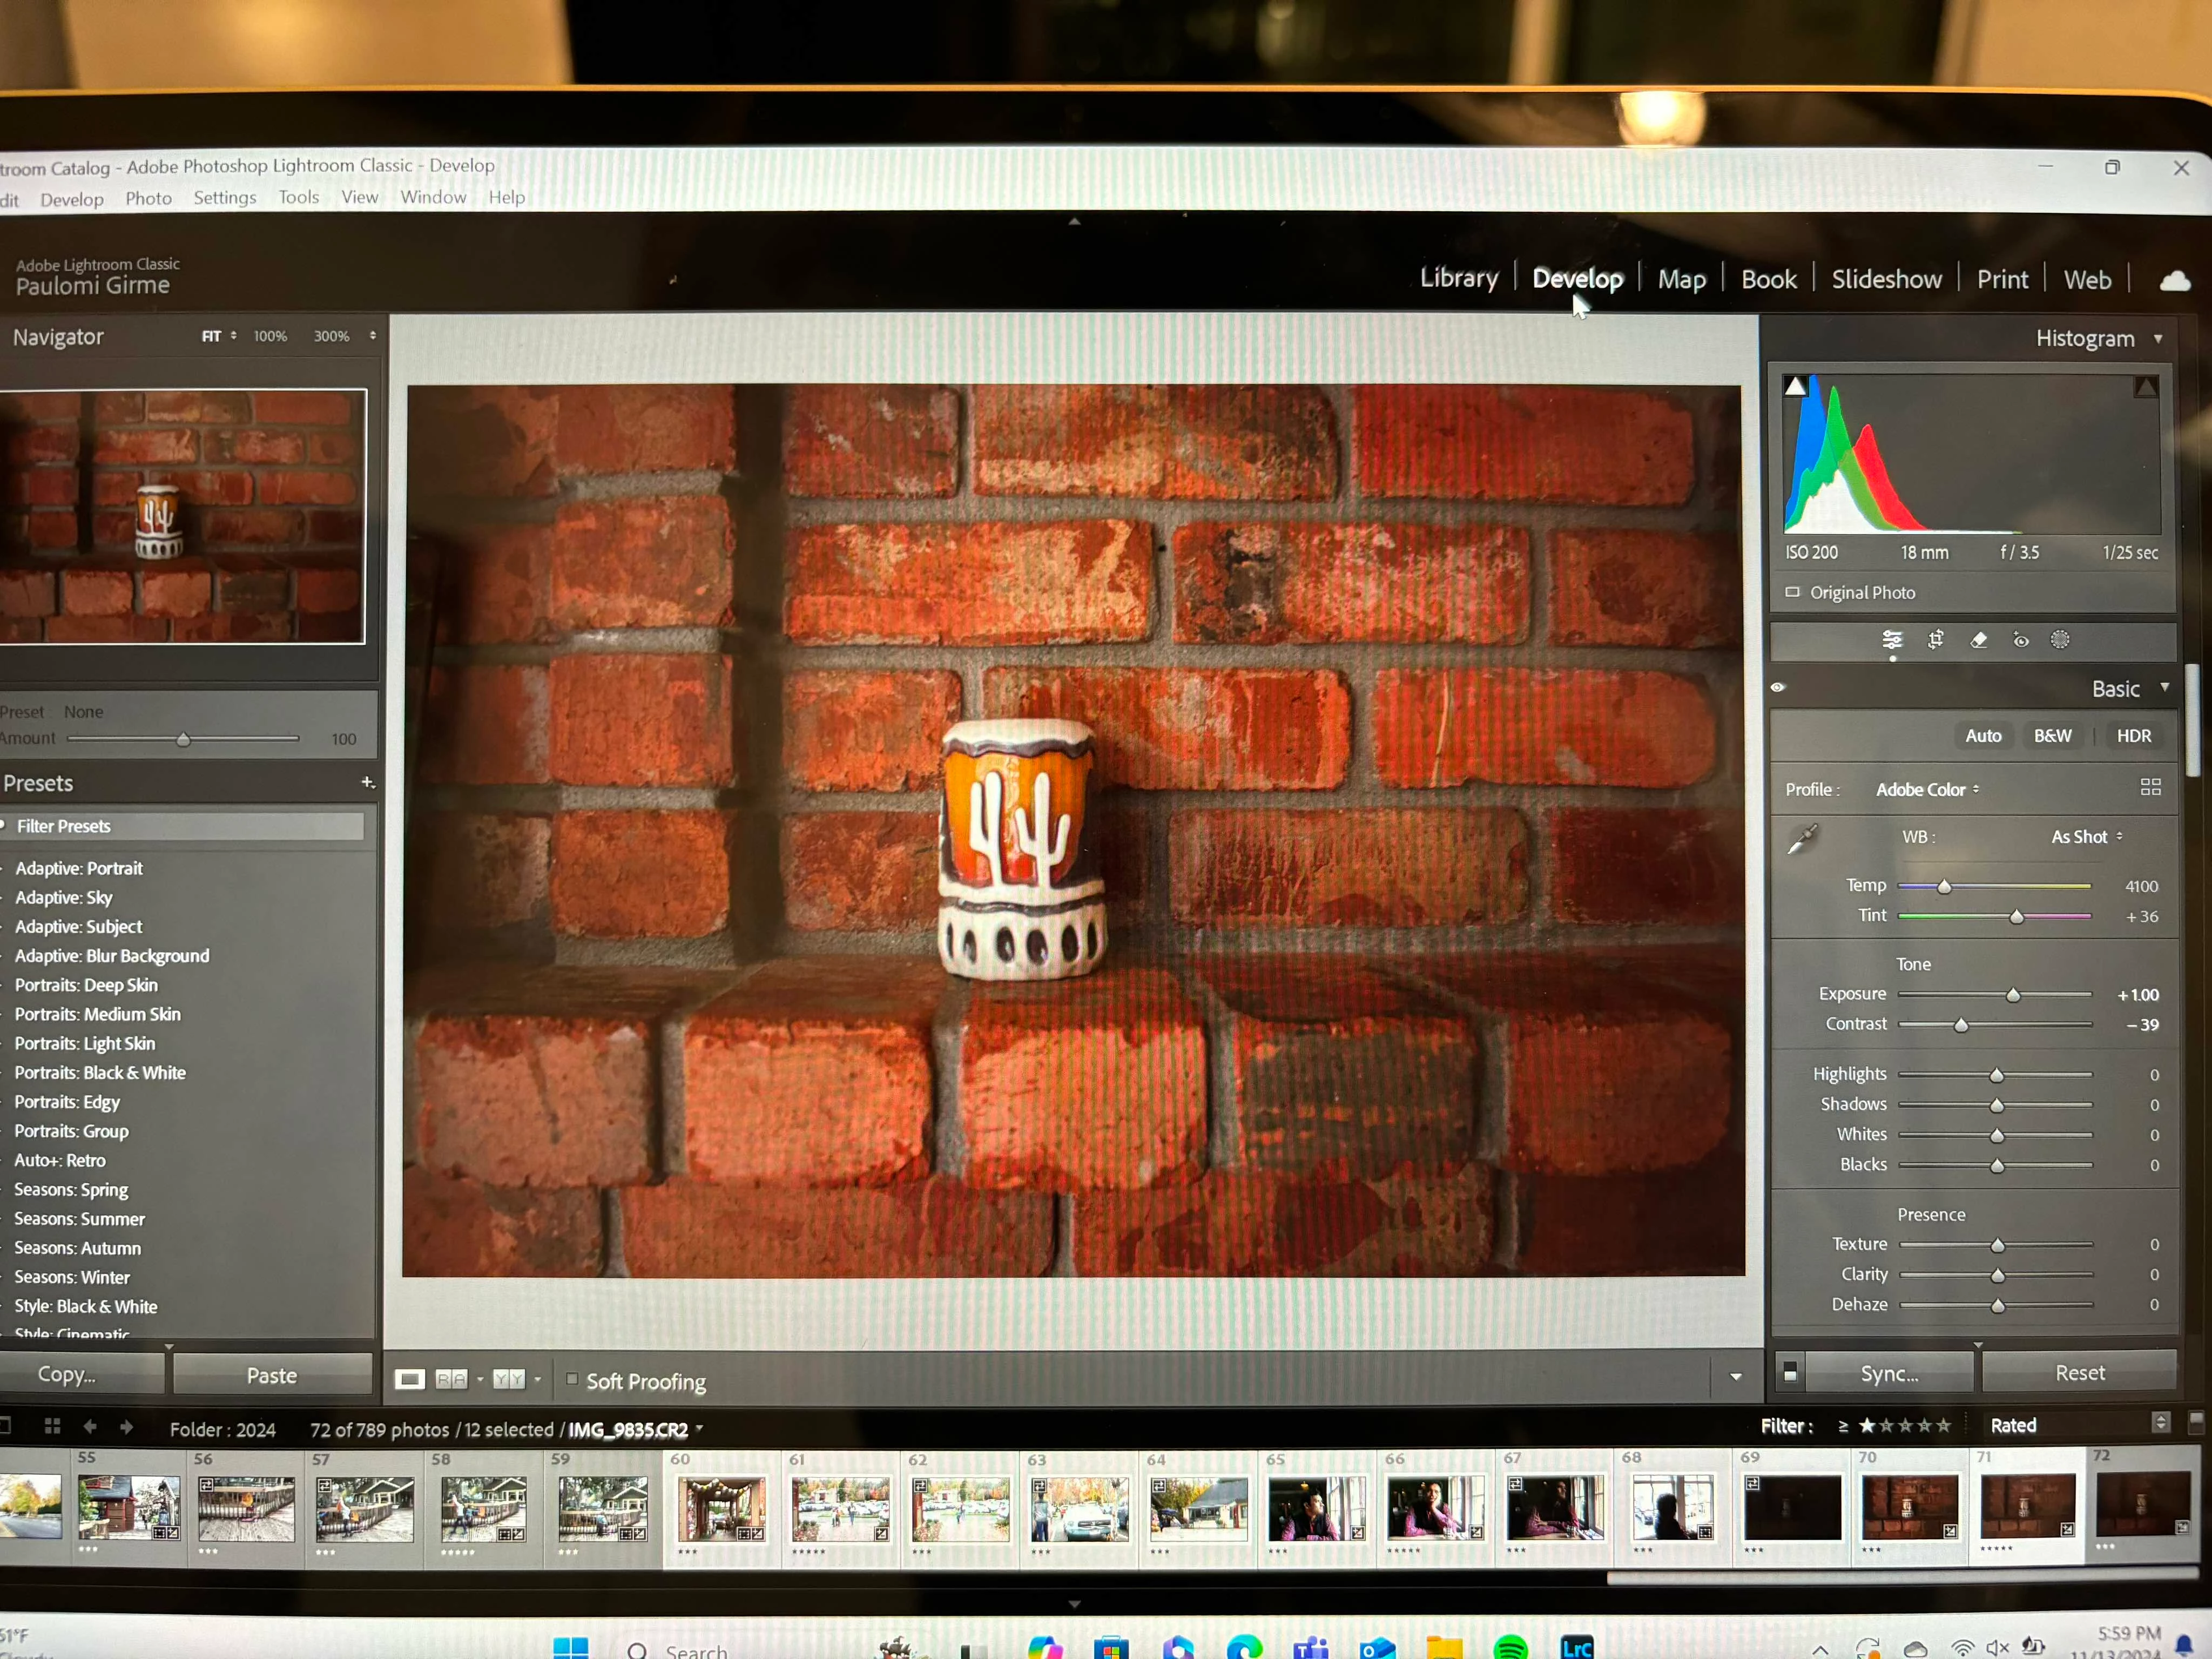Select the Red Eye Correction tool

point(2021,640)
